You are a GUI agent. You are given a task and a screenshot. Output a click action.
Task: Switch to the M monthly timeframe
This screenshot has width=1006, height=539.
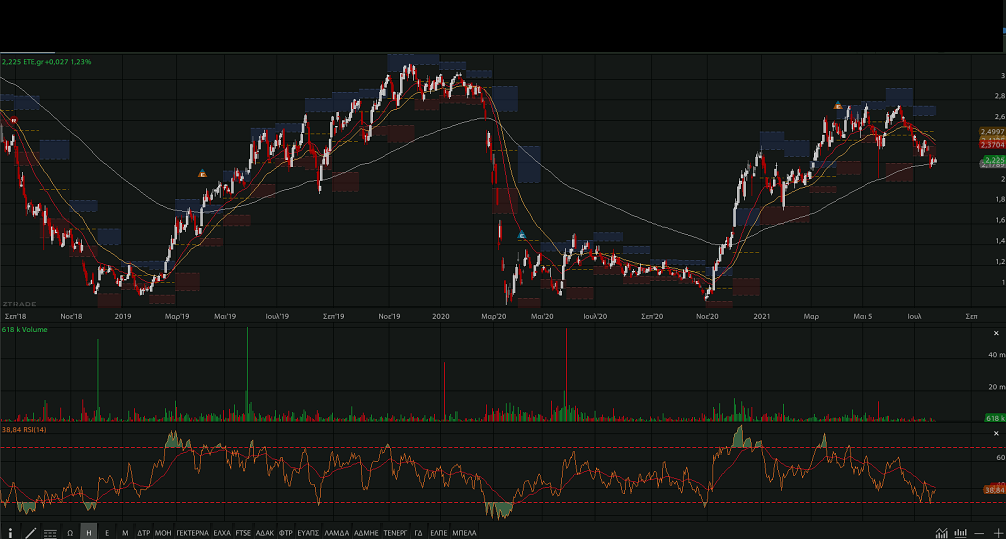pos(125,533)
